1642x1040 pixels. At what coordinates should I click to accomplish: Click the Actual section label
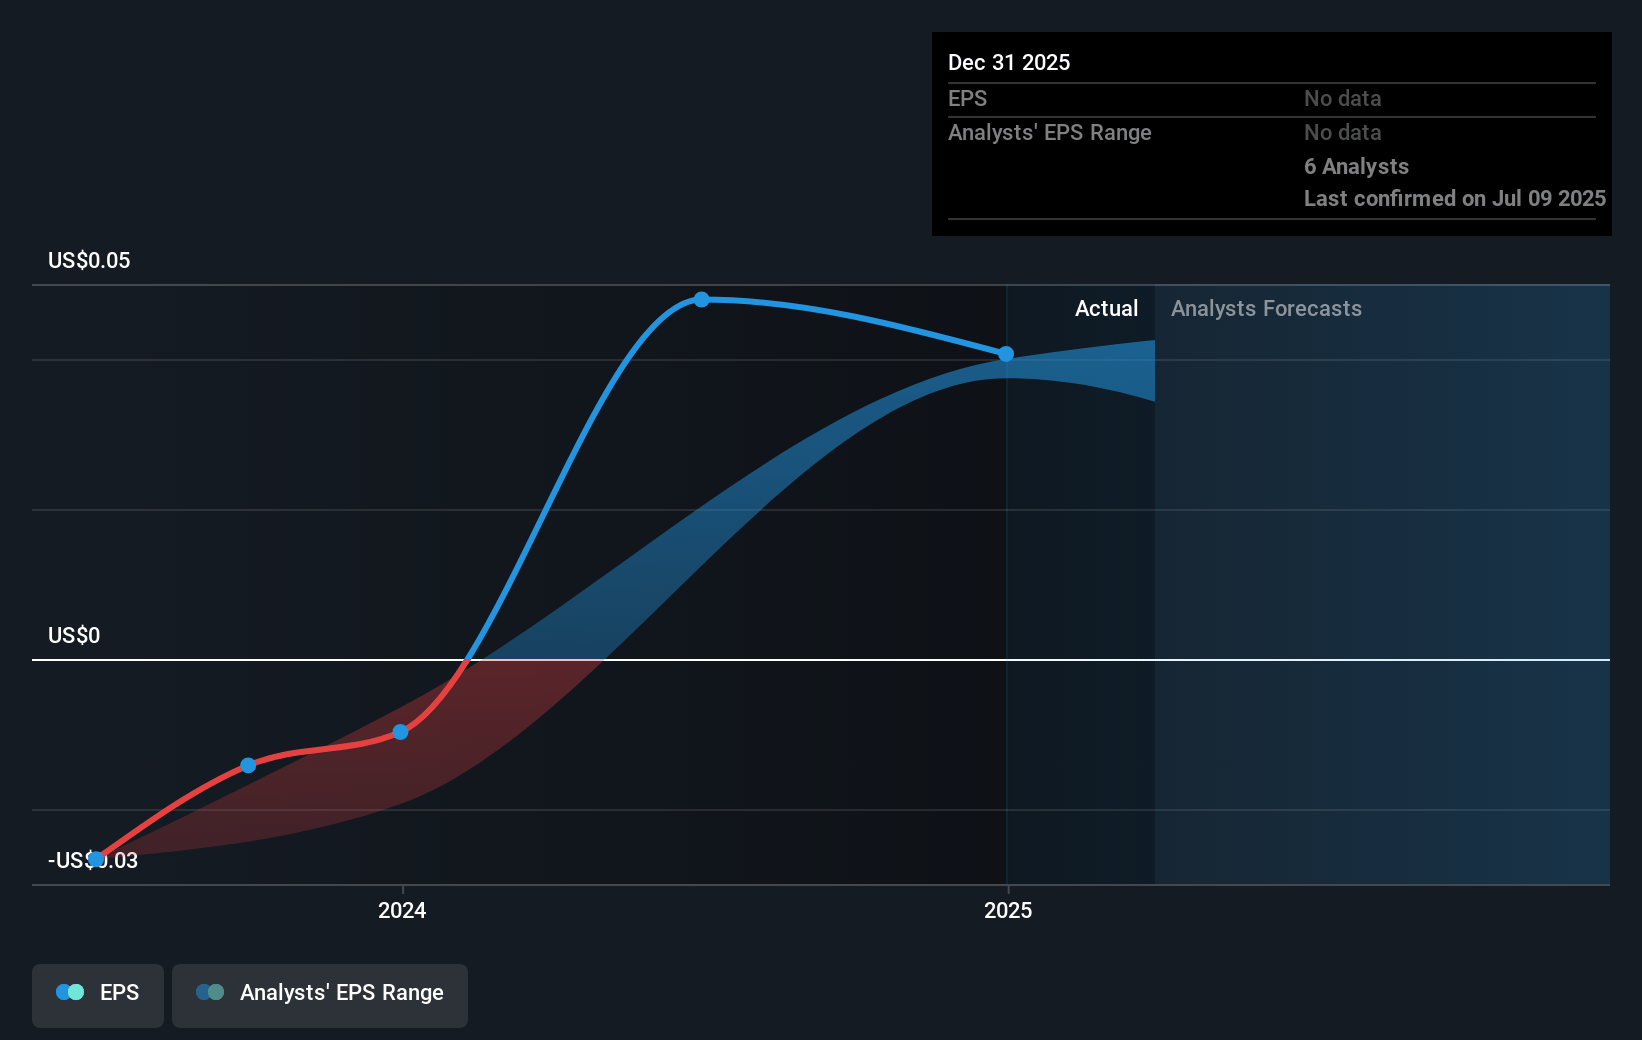click(1106, 308)
